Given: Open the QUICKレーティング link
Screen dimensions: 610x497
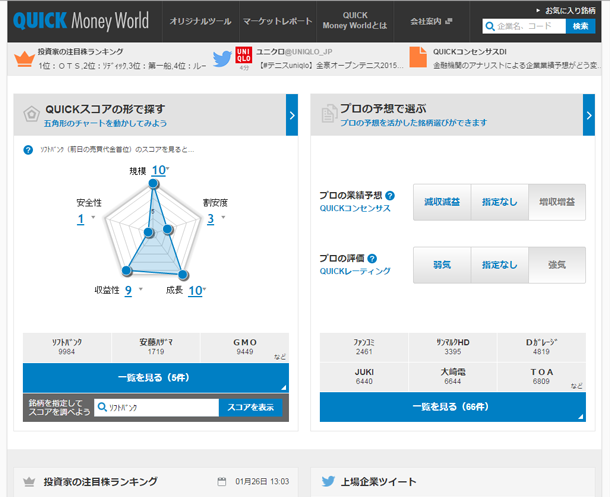Looking at the screenshot, I should coord(355,271).
